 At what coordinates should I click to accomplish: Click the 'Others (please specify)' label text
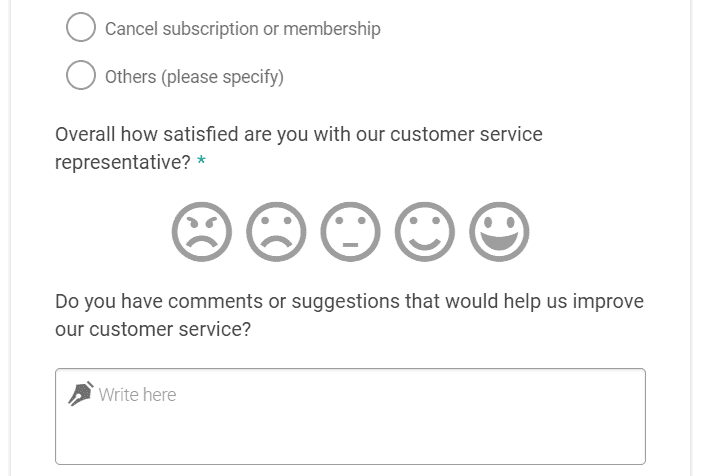(x=194, y=77)
